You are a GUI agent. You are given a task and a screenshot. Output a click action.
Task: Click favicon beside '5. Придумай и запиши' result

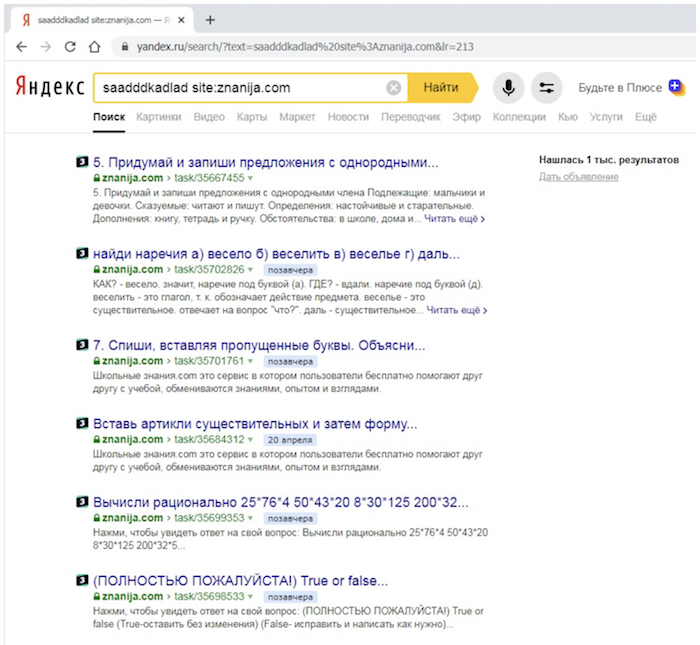click(x=82, y=162)
